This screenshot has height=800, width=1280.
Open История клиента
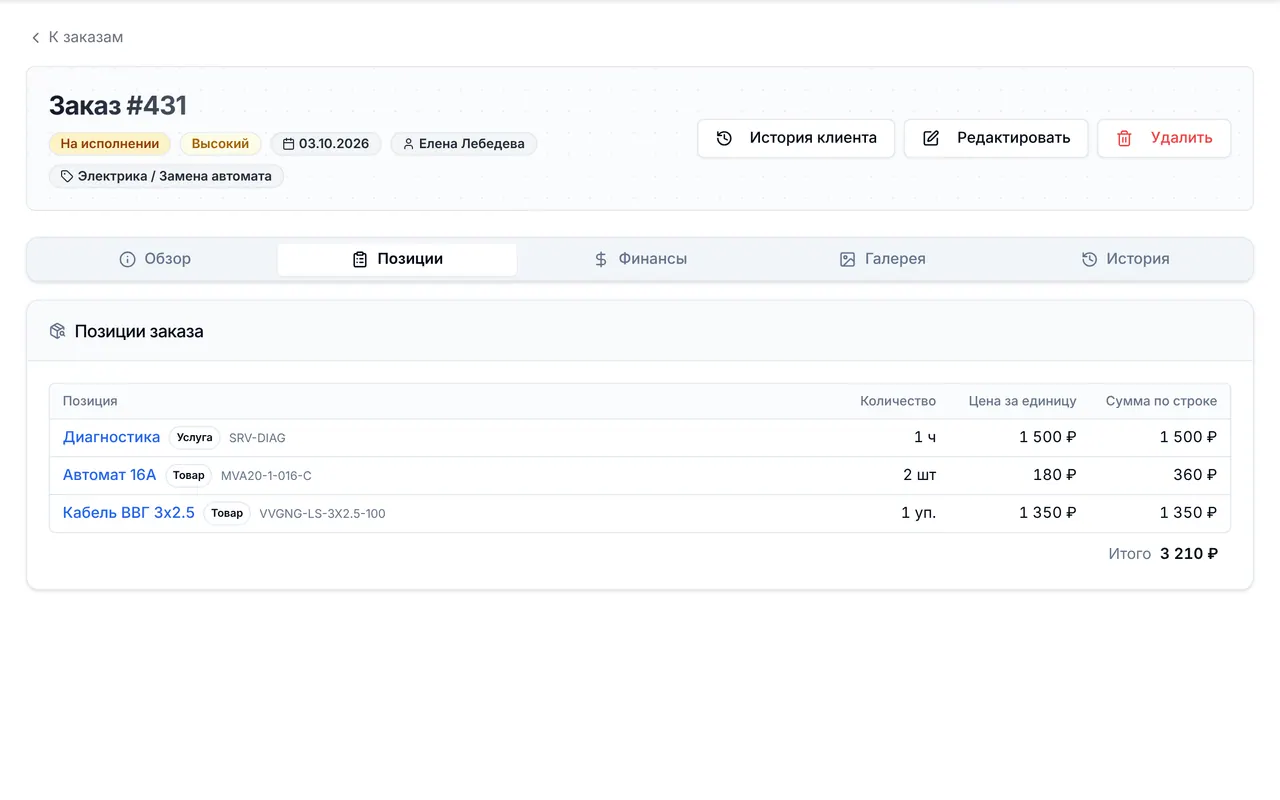coord(795,138)
